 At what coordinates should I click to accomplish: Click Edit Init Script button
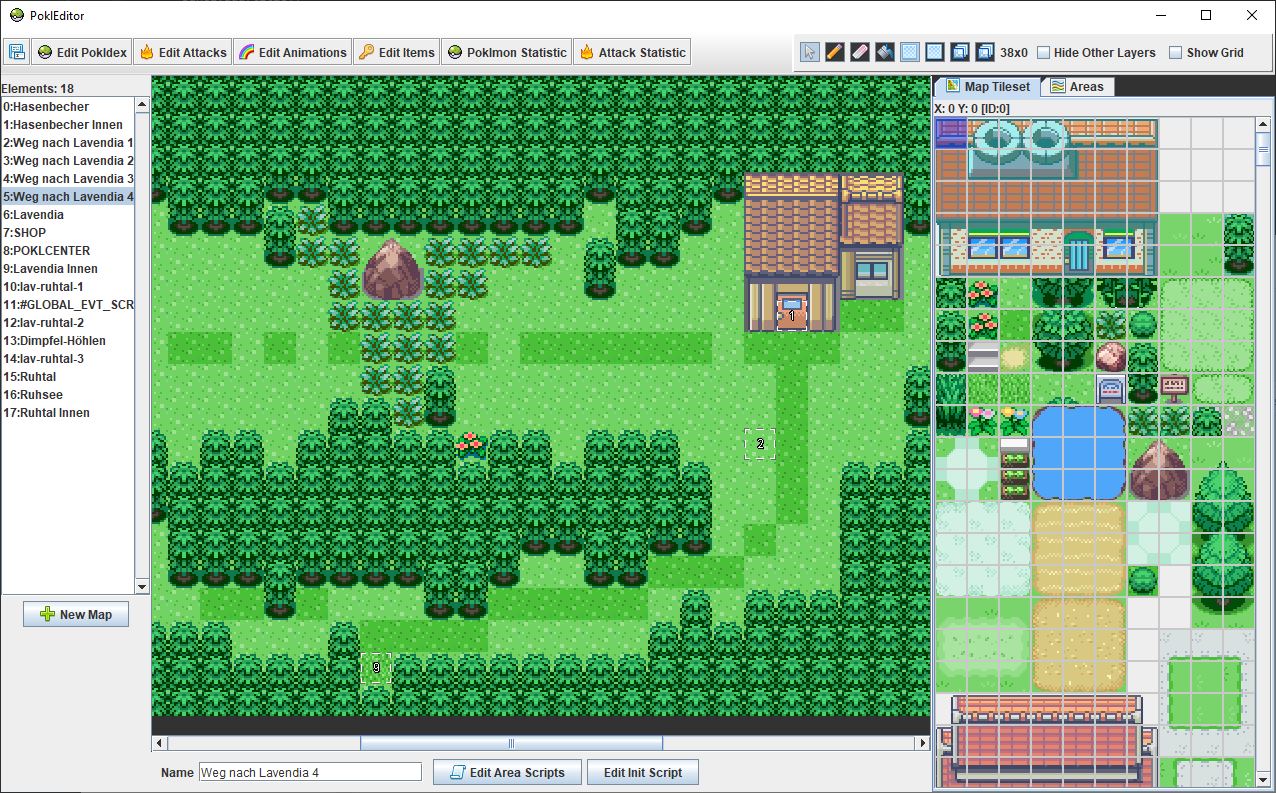[x=643, y=772]
